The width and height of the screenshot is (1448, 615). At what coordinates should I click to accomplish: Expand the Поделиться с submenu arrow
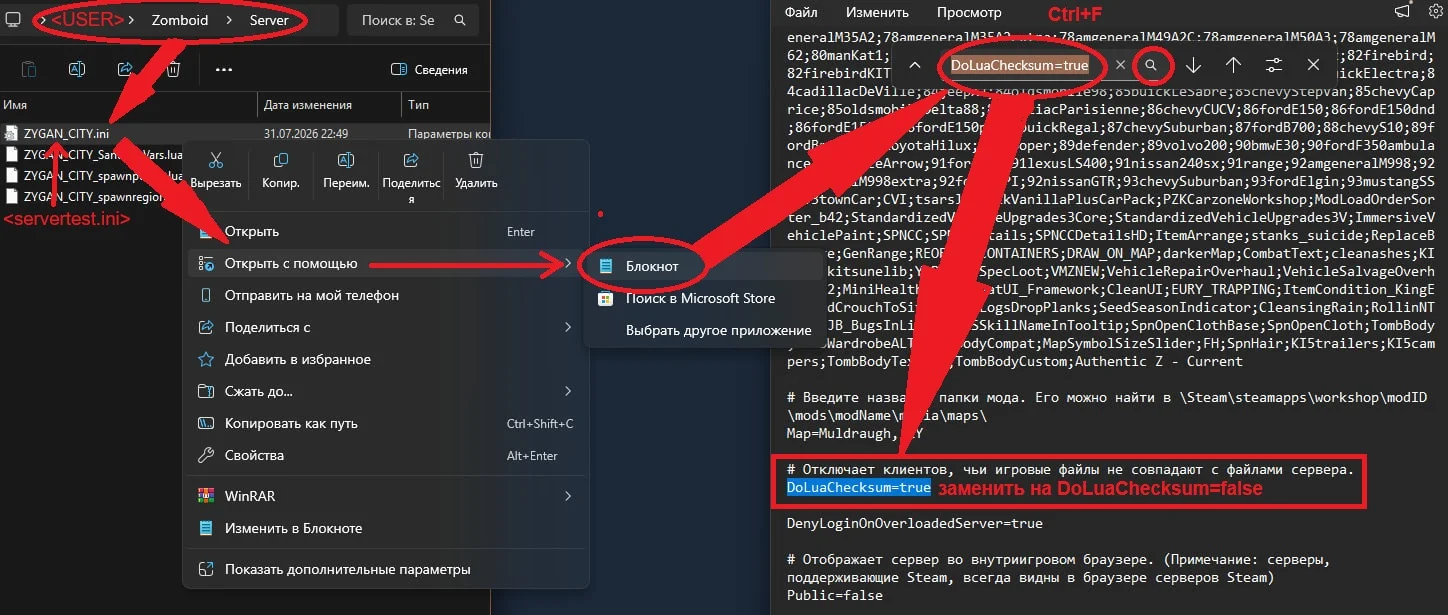pyautogui.click(x=568, y=327)
